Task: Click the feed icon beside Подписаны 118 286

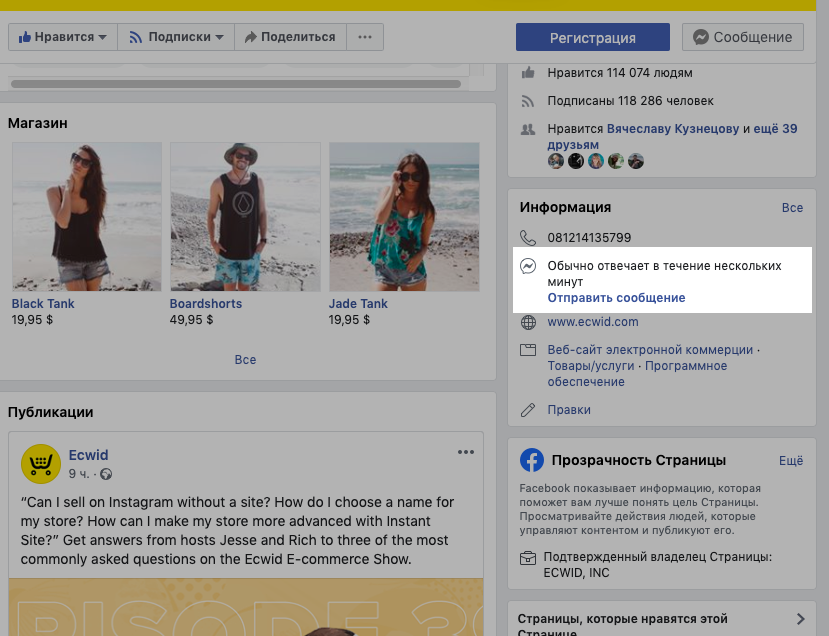Action: (x=528, y=101)
